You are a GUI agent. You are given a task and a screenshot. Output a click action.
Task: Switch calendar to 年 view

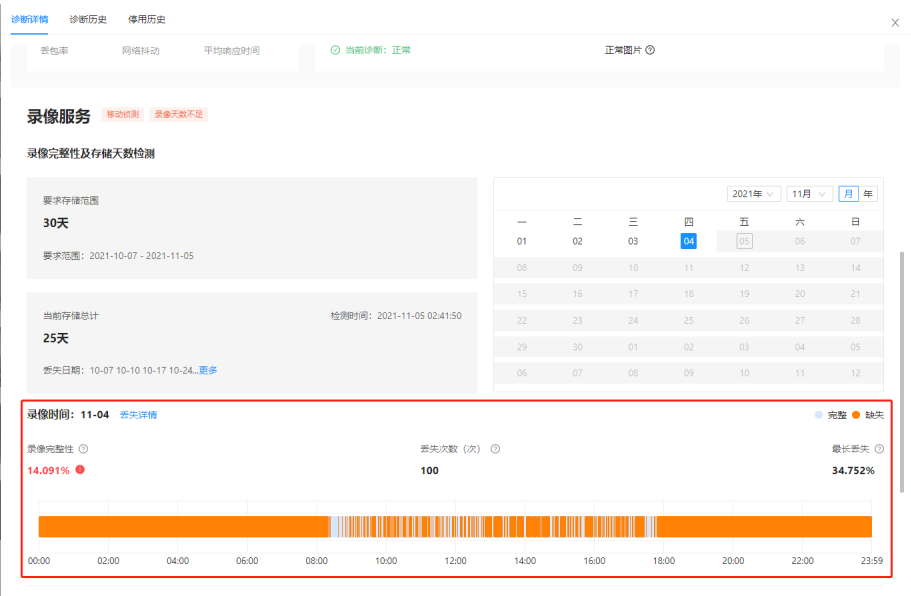[x=867, y=194]
